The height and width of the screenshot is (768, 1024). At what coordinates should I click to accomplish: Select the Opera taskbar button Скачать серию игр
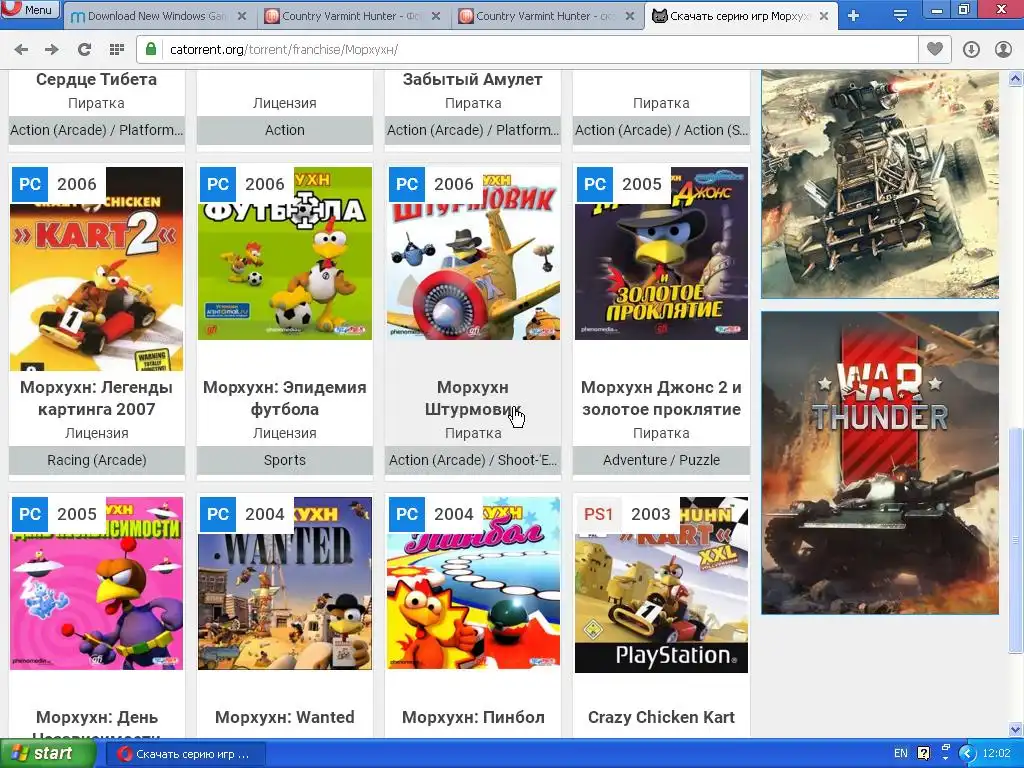point(185,754)
